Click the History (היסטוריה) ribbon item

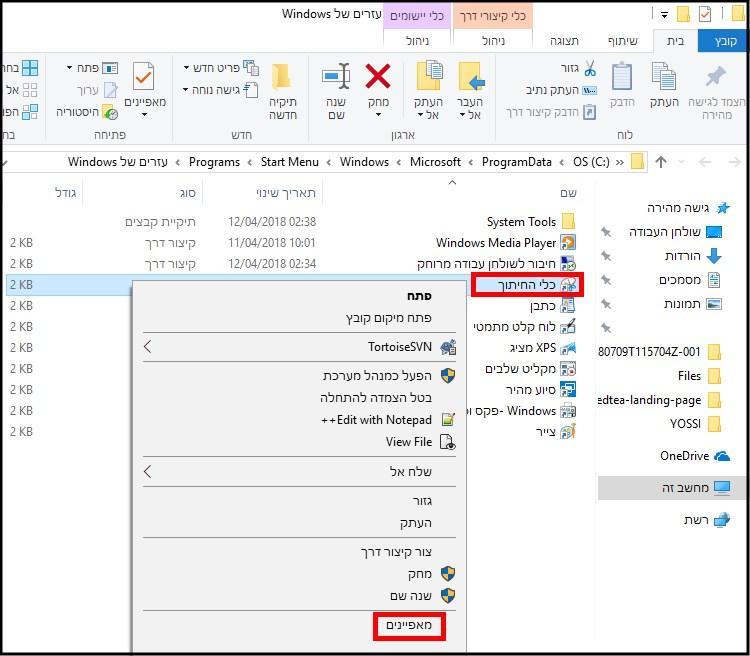click(x=87, y=112)
